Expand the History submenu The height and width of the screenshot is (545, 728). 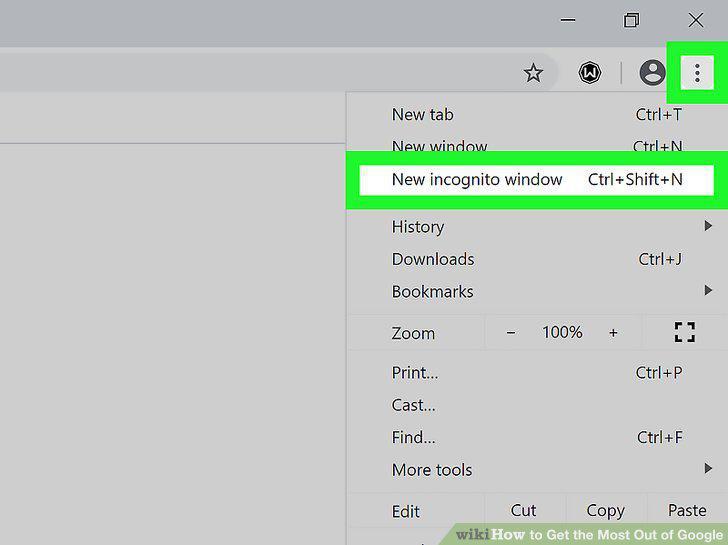tap(537, 227)
